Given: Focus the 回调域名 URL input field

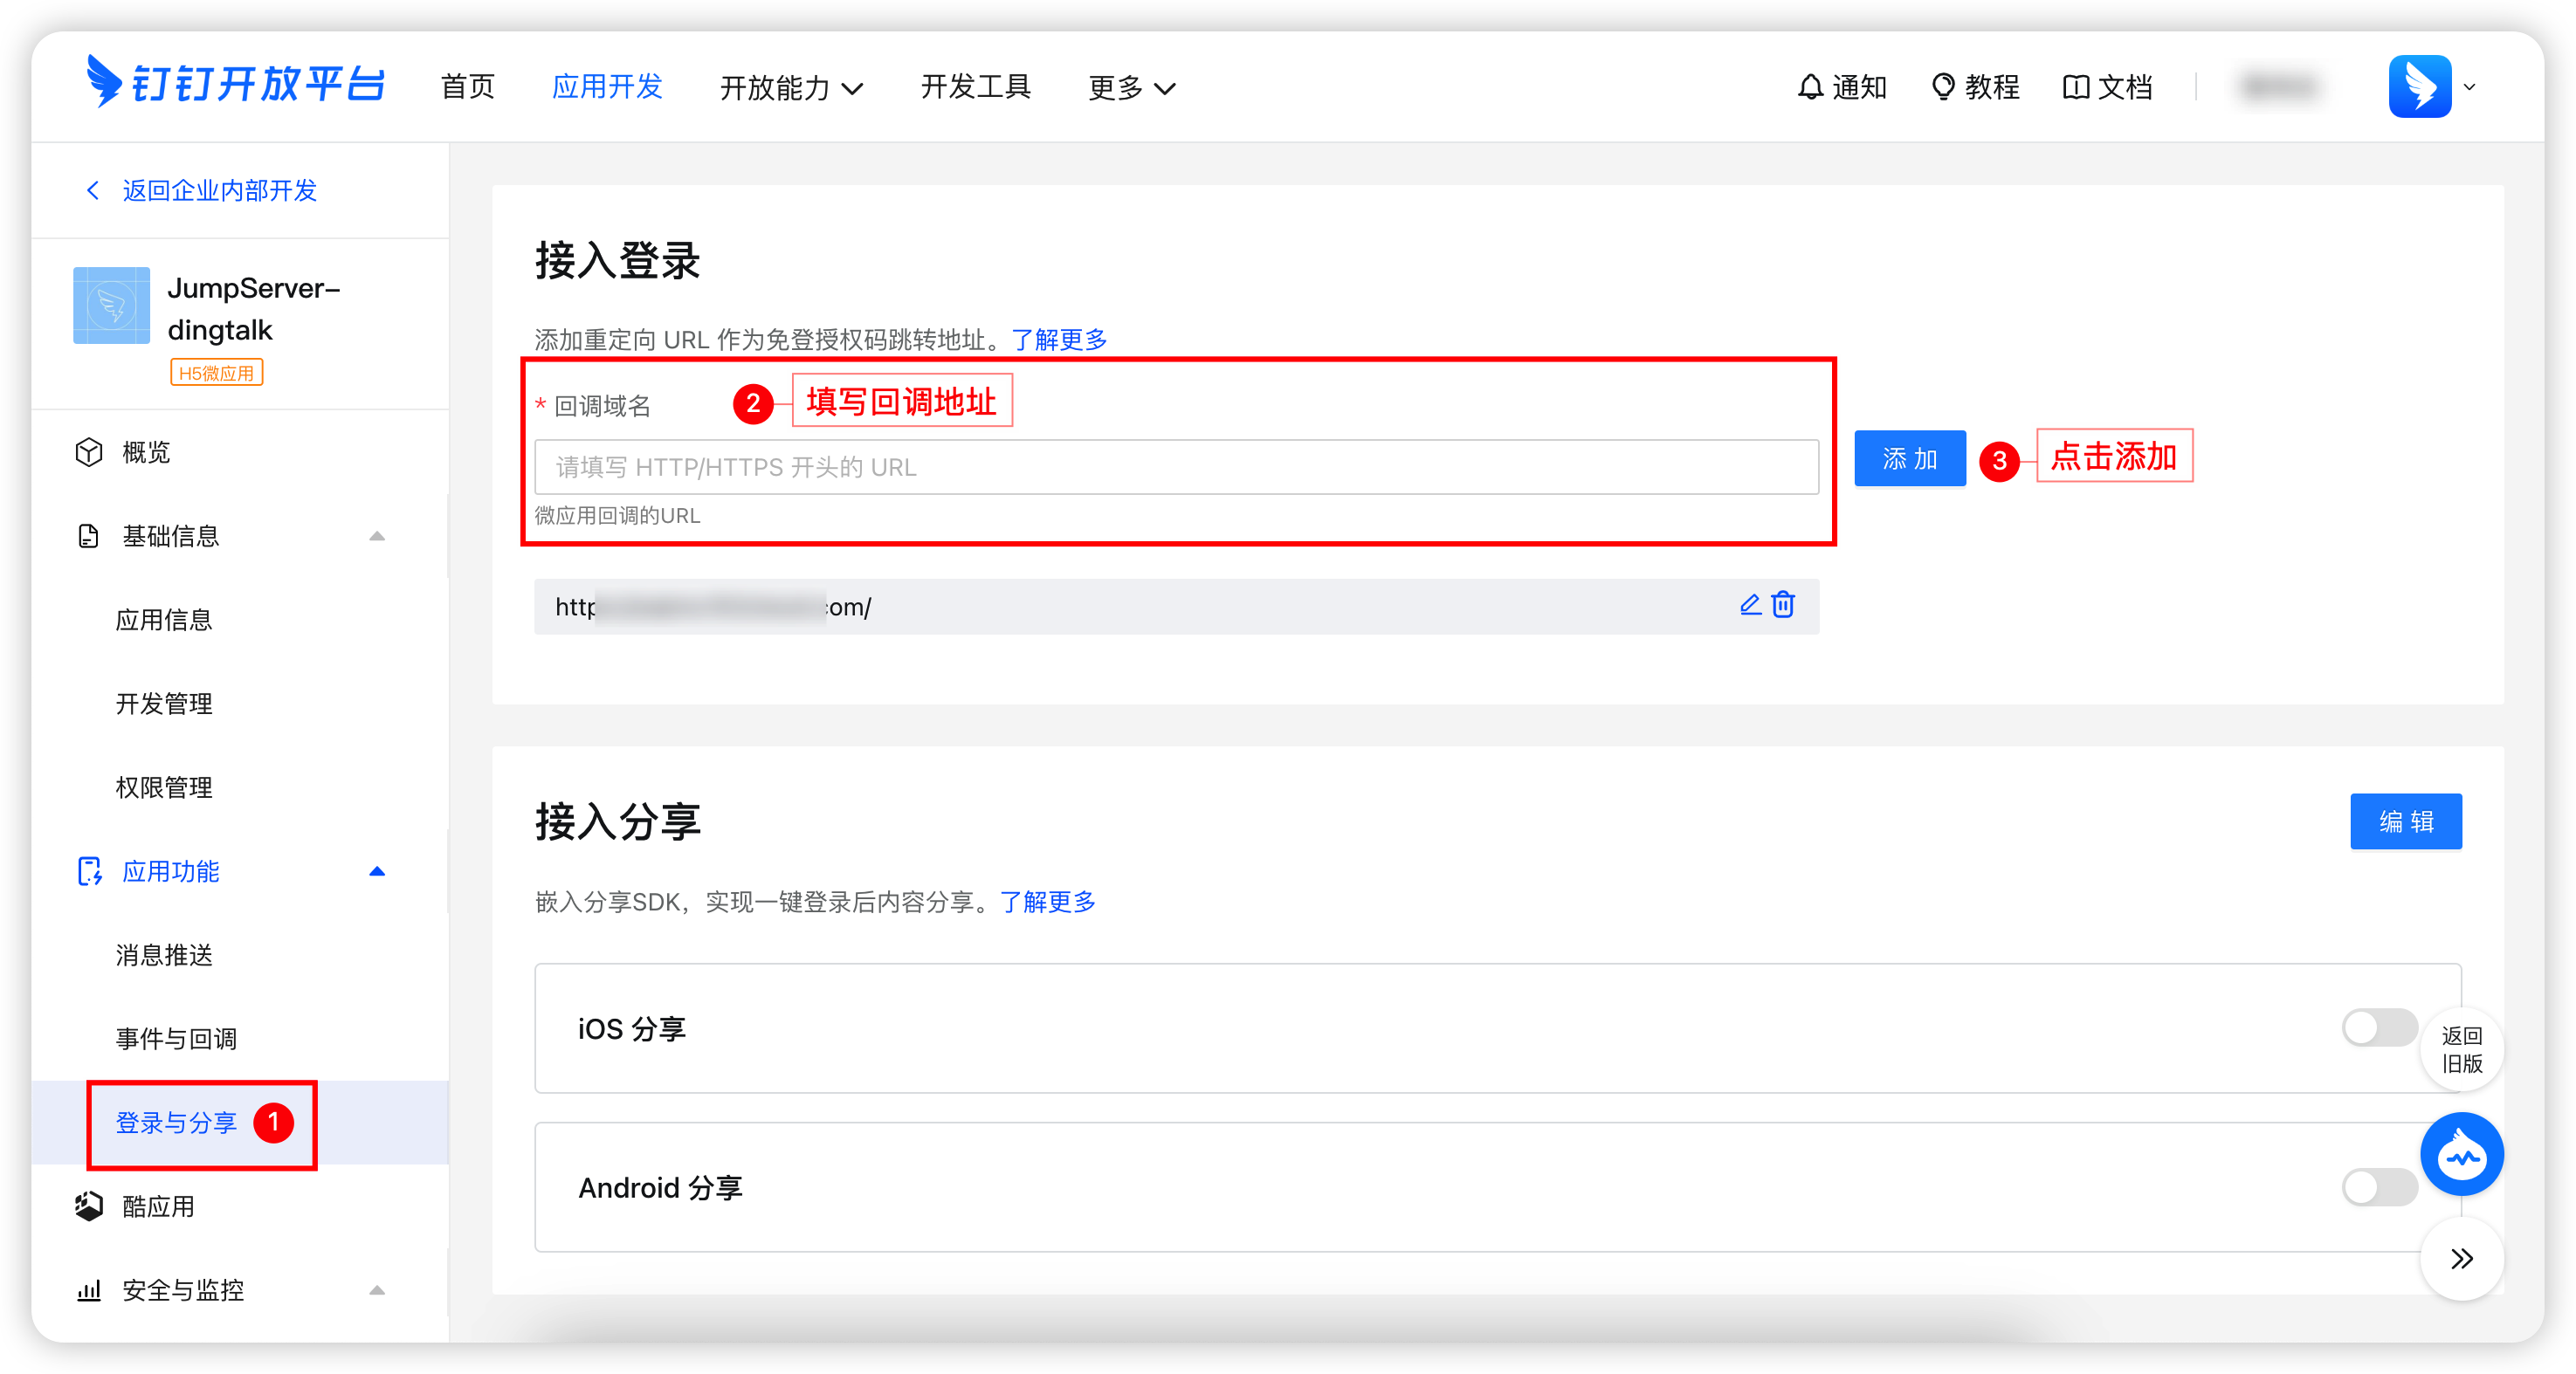Looking at the screenshot, I should point(1176,467).
